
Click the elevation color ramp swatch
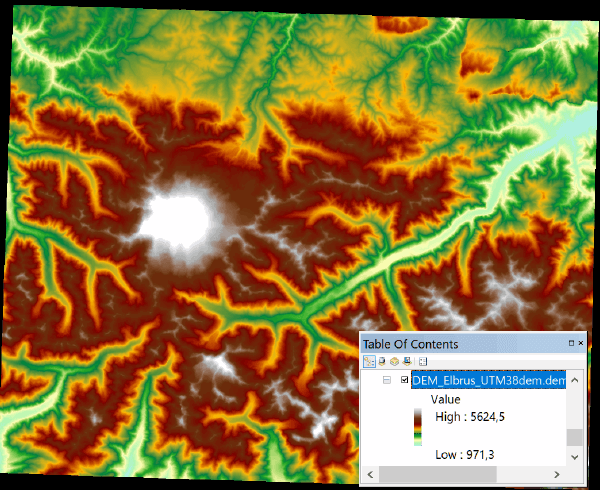point(417,427)
